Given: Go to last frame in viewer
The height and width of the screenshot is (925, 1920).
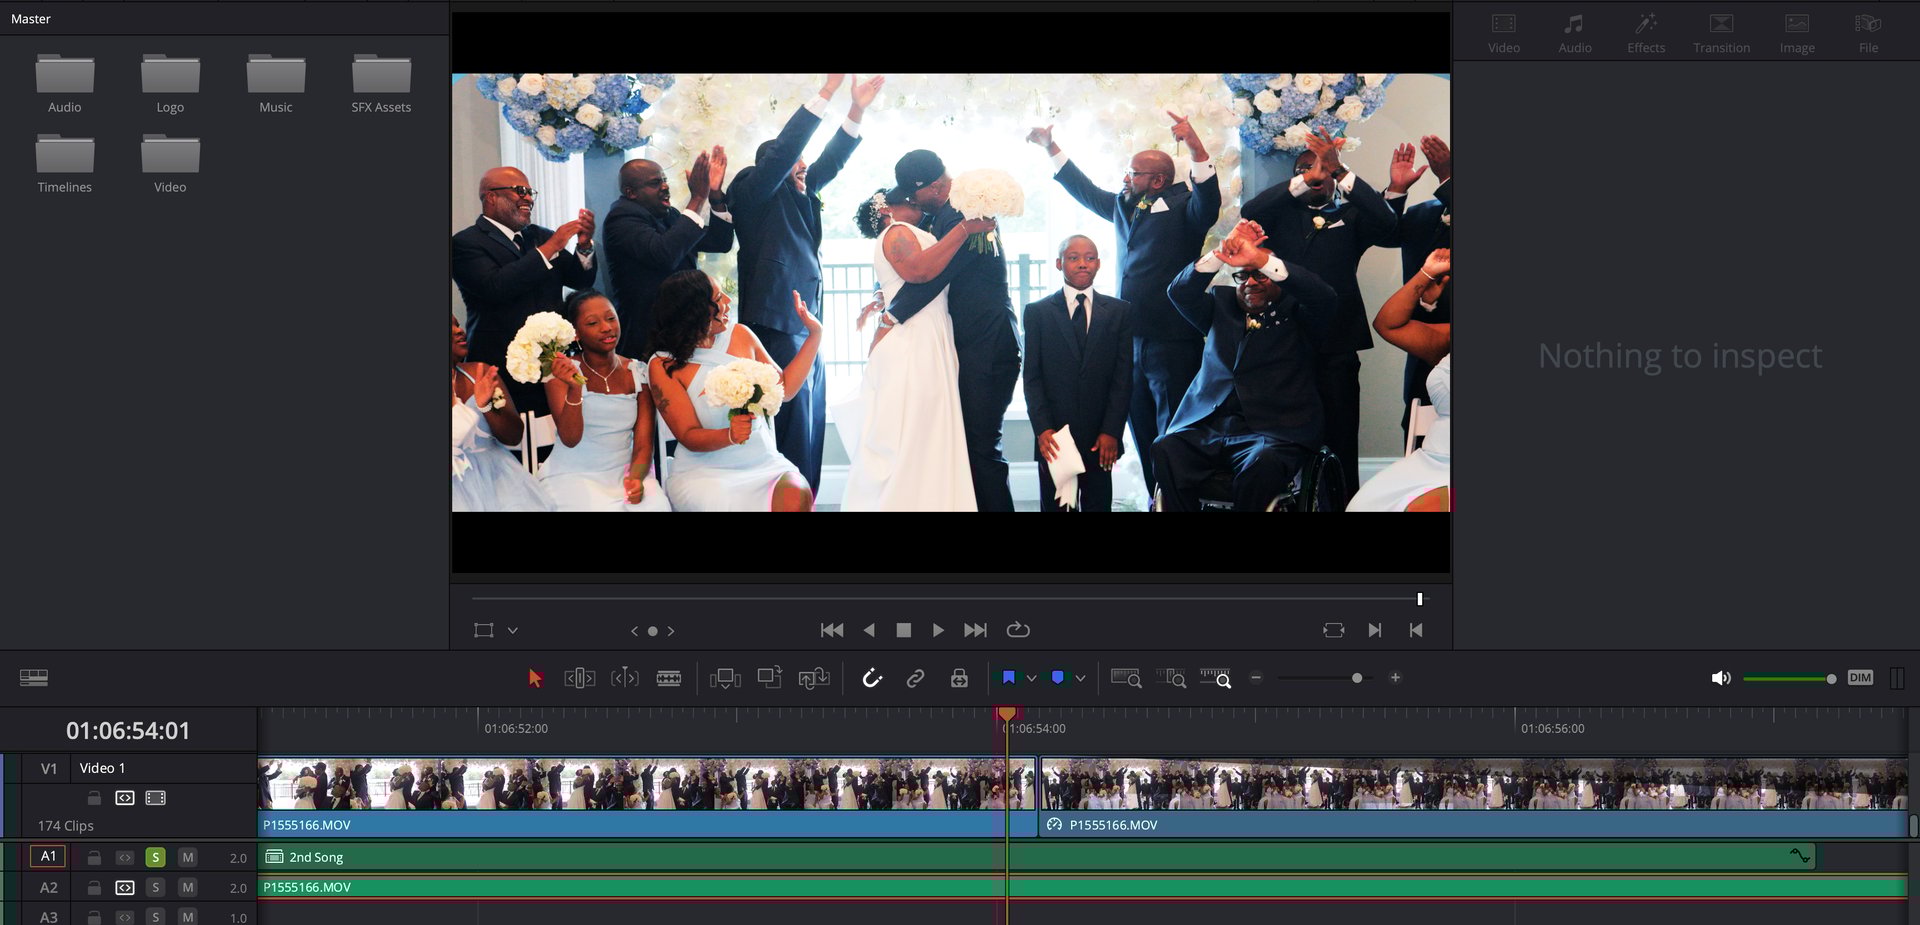Looking at the screenshot, I should point(975,630).
